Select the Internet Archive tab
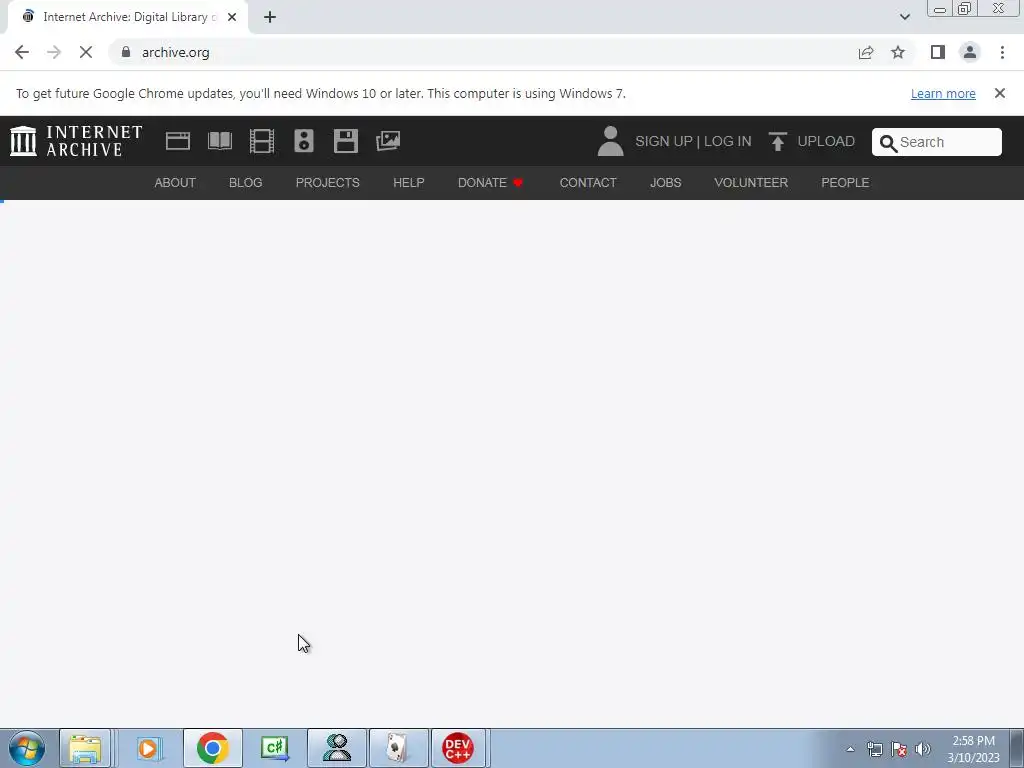The image size is (1024, 768). (127, 17)
